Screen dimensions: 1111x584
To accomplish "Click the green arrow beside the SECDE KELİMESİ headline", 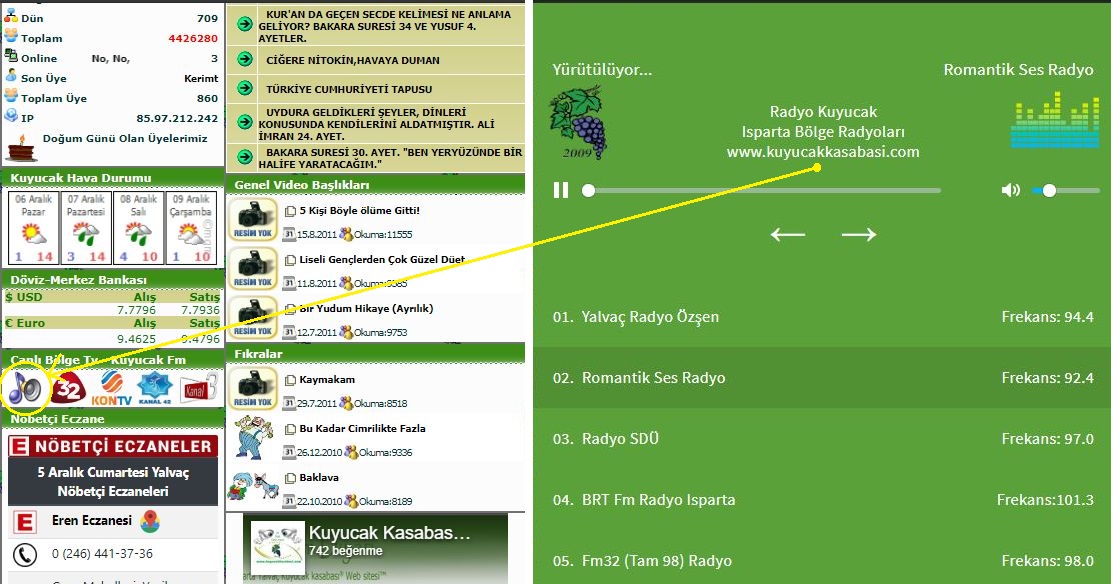I will (245, 24).
